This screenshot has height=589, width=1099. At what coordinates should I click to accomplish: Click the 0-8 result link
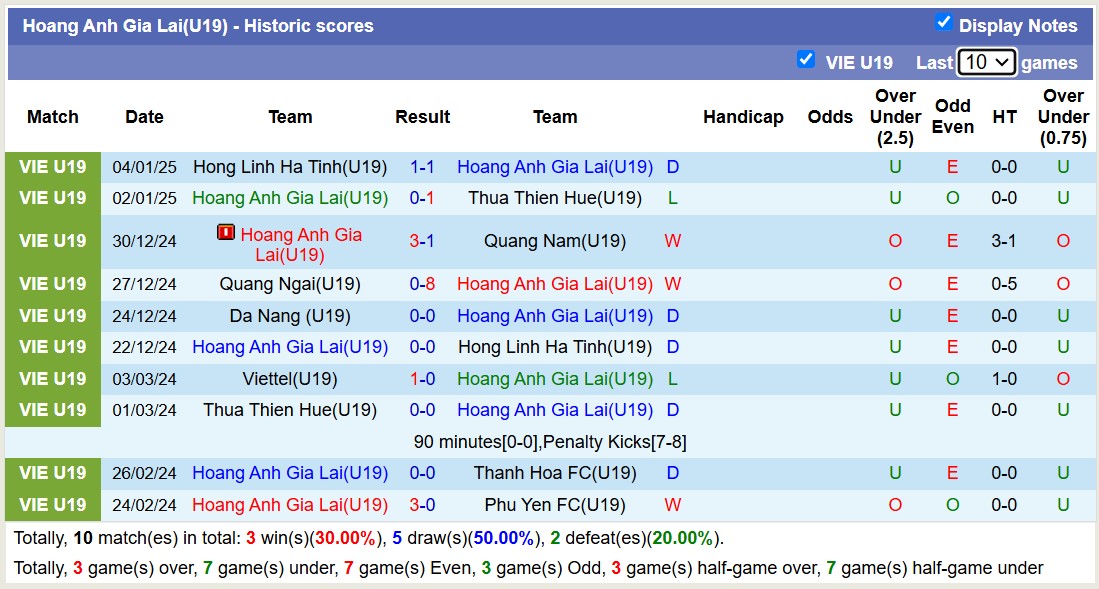point(422,284)
